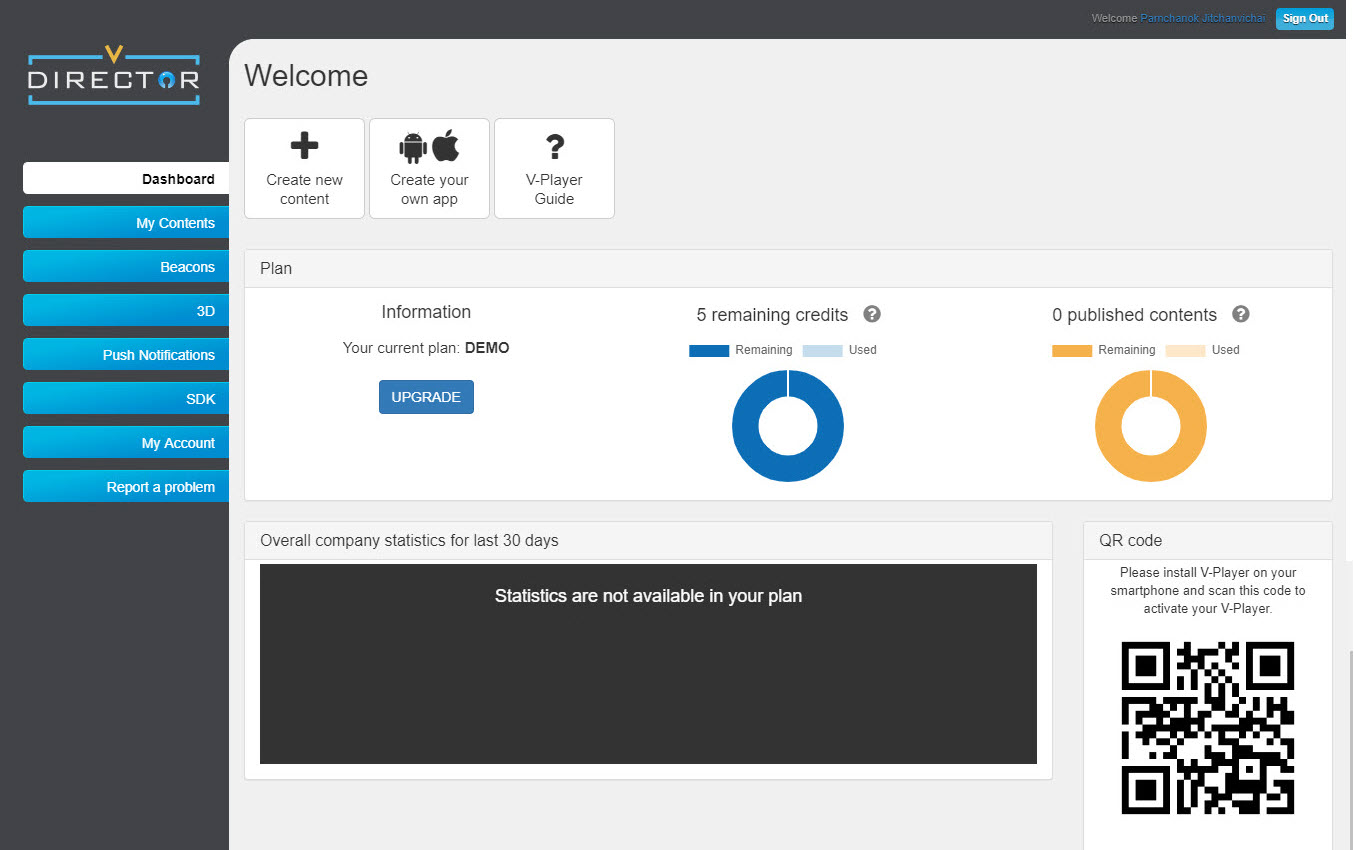Click the Welcome page heading
The width and height of the screenshot is (1354, 850).
point(306,76)
